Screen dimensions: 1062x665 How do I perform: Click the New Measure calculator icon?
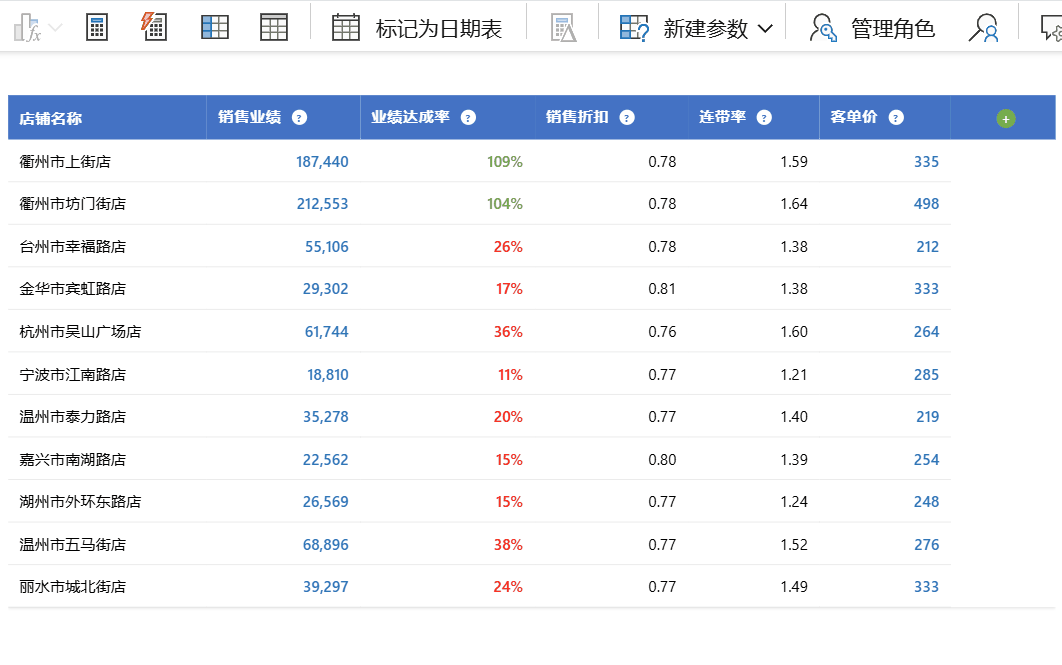coord(97,28)
